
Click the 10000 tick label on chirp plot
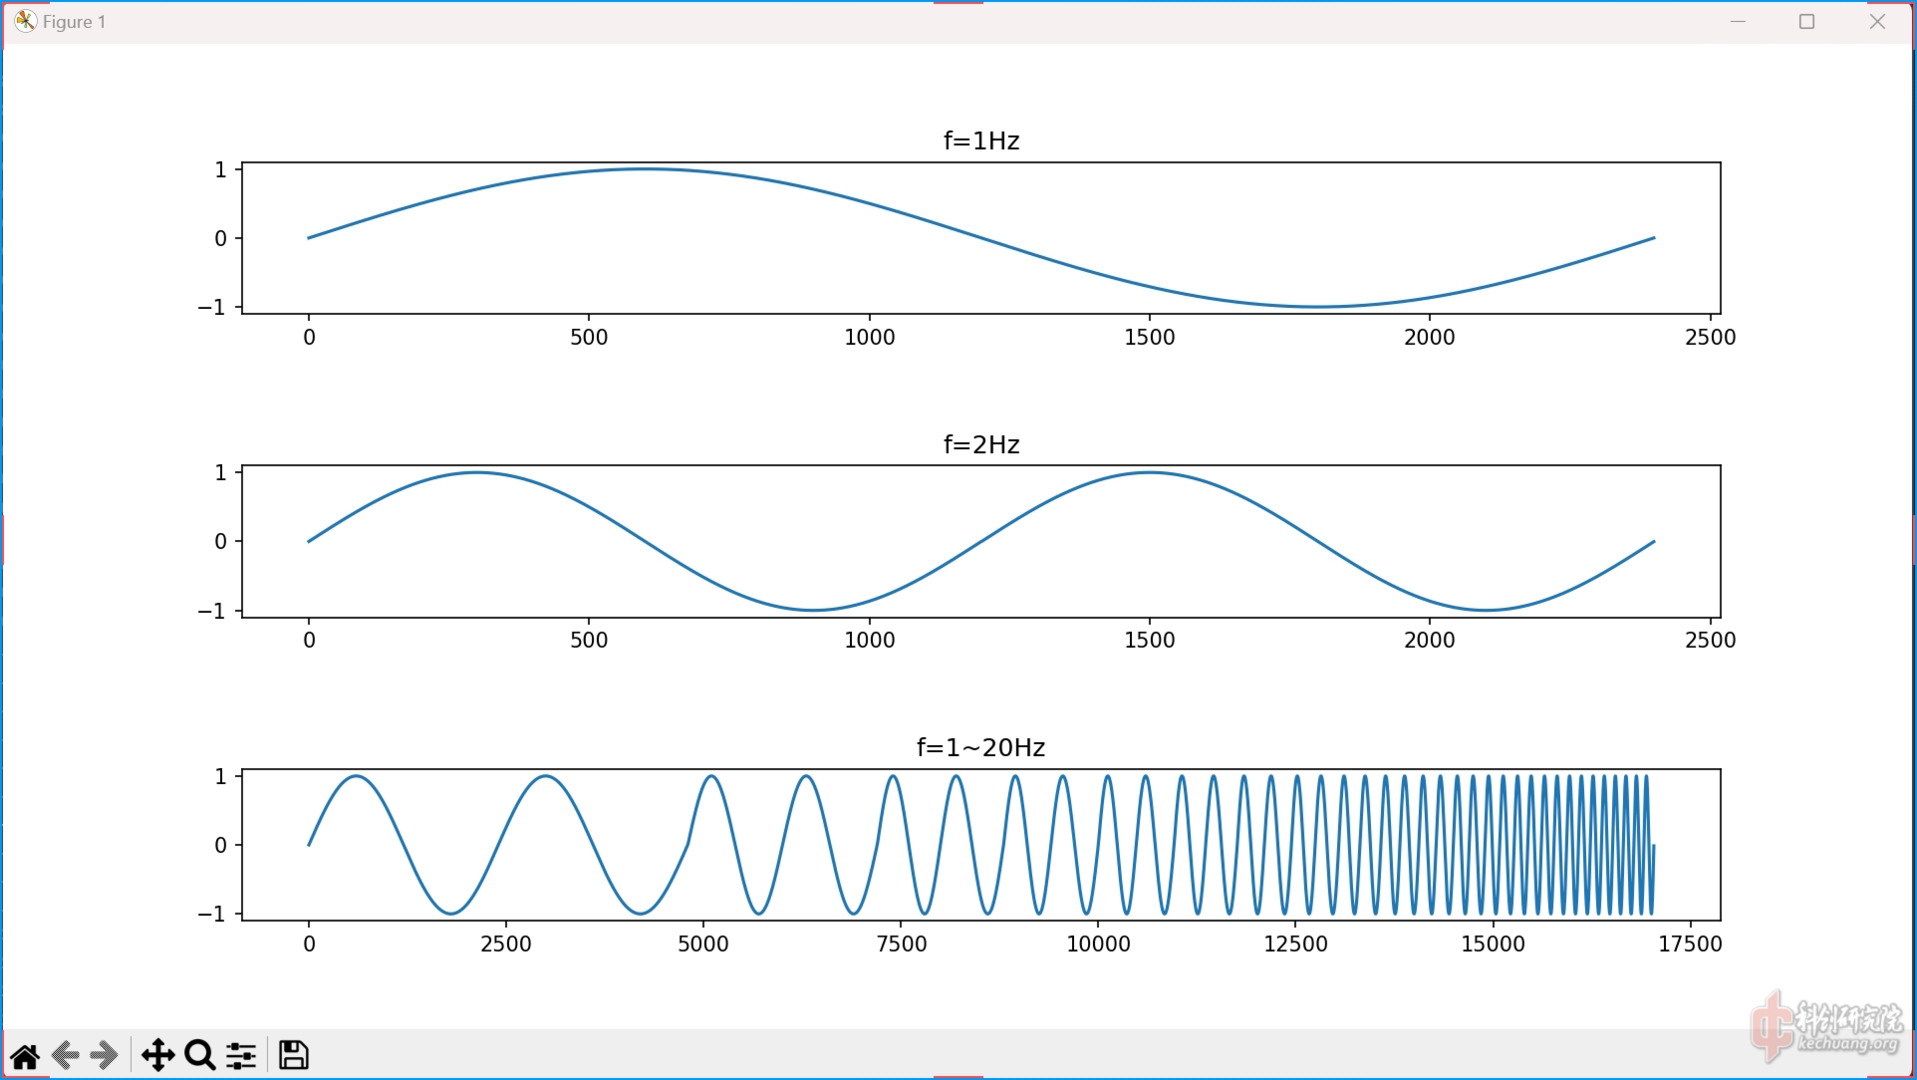coord(1097,944)
